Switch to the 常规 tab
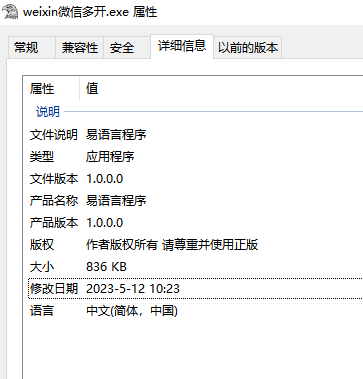This screenshot has height=379, width=363. 31,48
